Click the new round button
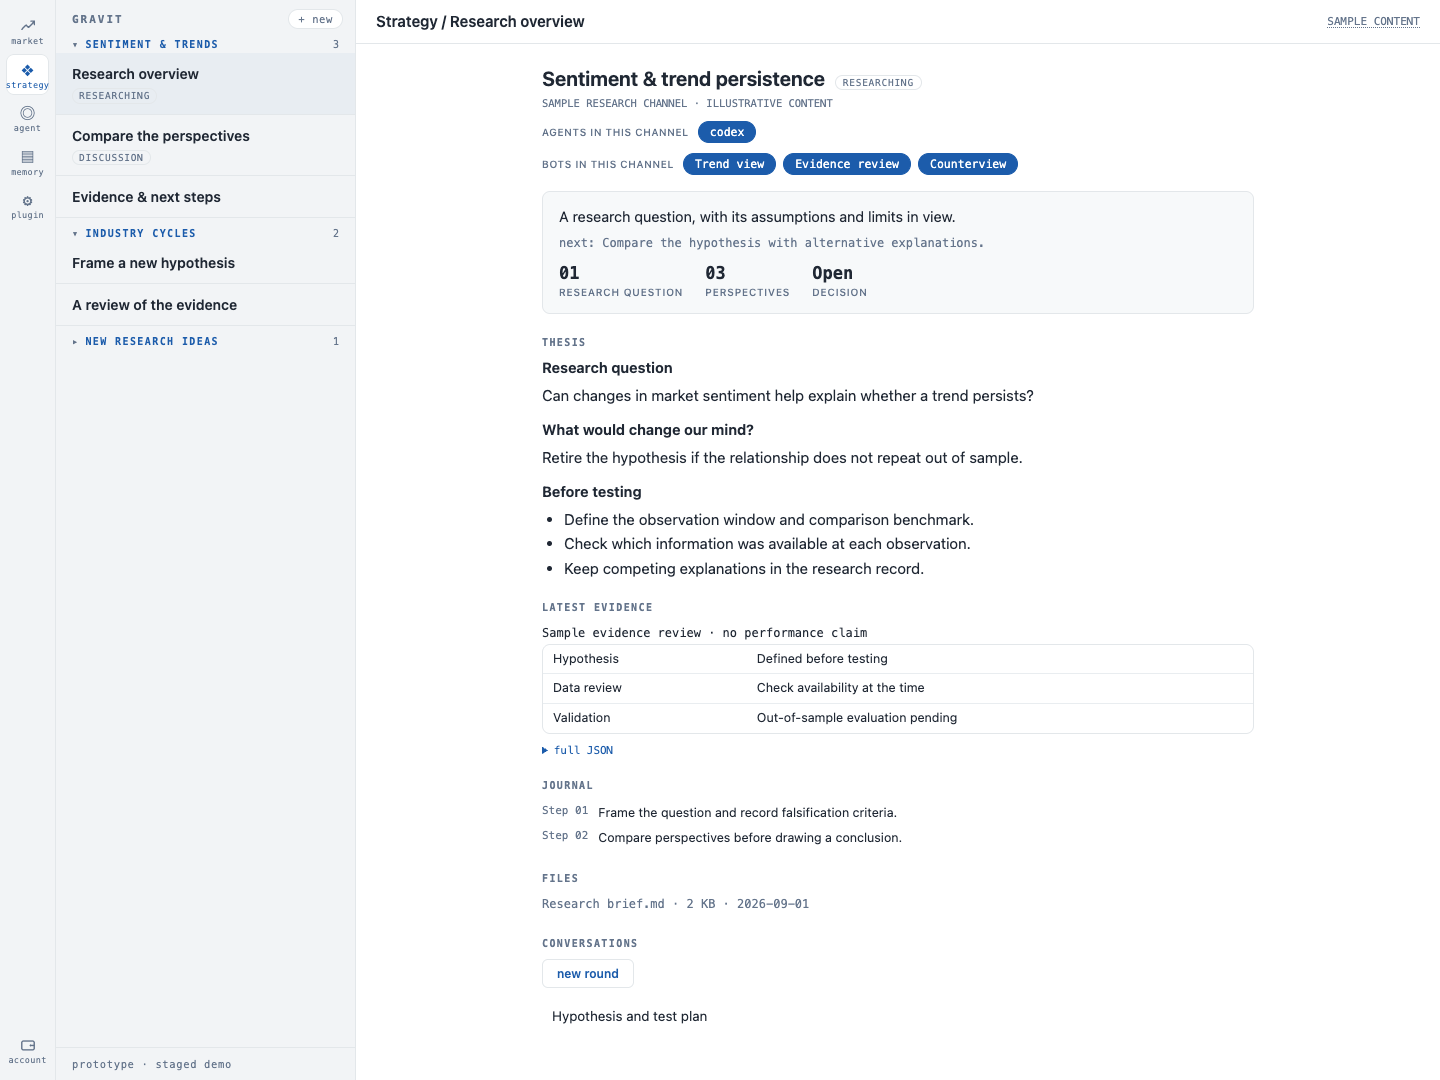Viewport: 1440px width, 1080px height. coord(588,973)
